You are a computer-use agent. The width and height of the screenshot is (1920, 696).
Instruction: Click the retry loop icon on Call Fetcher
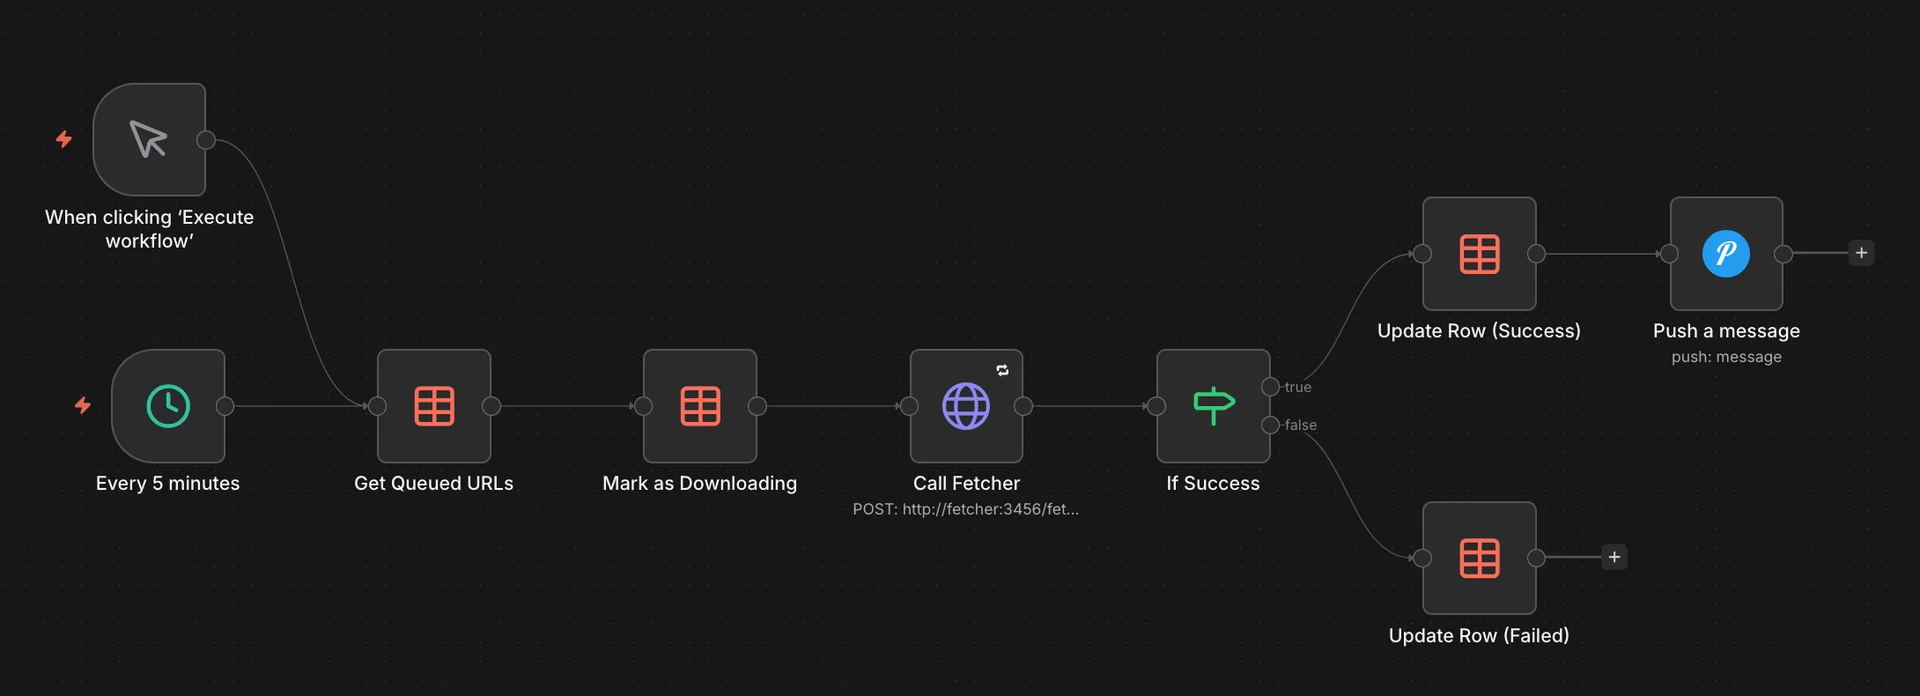[1002, 370]
